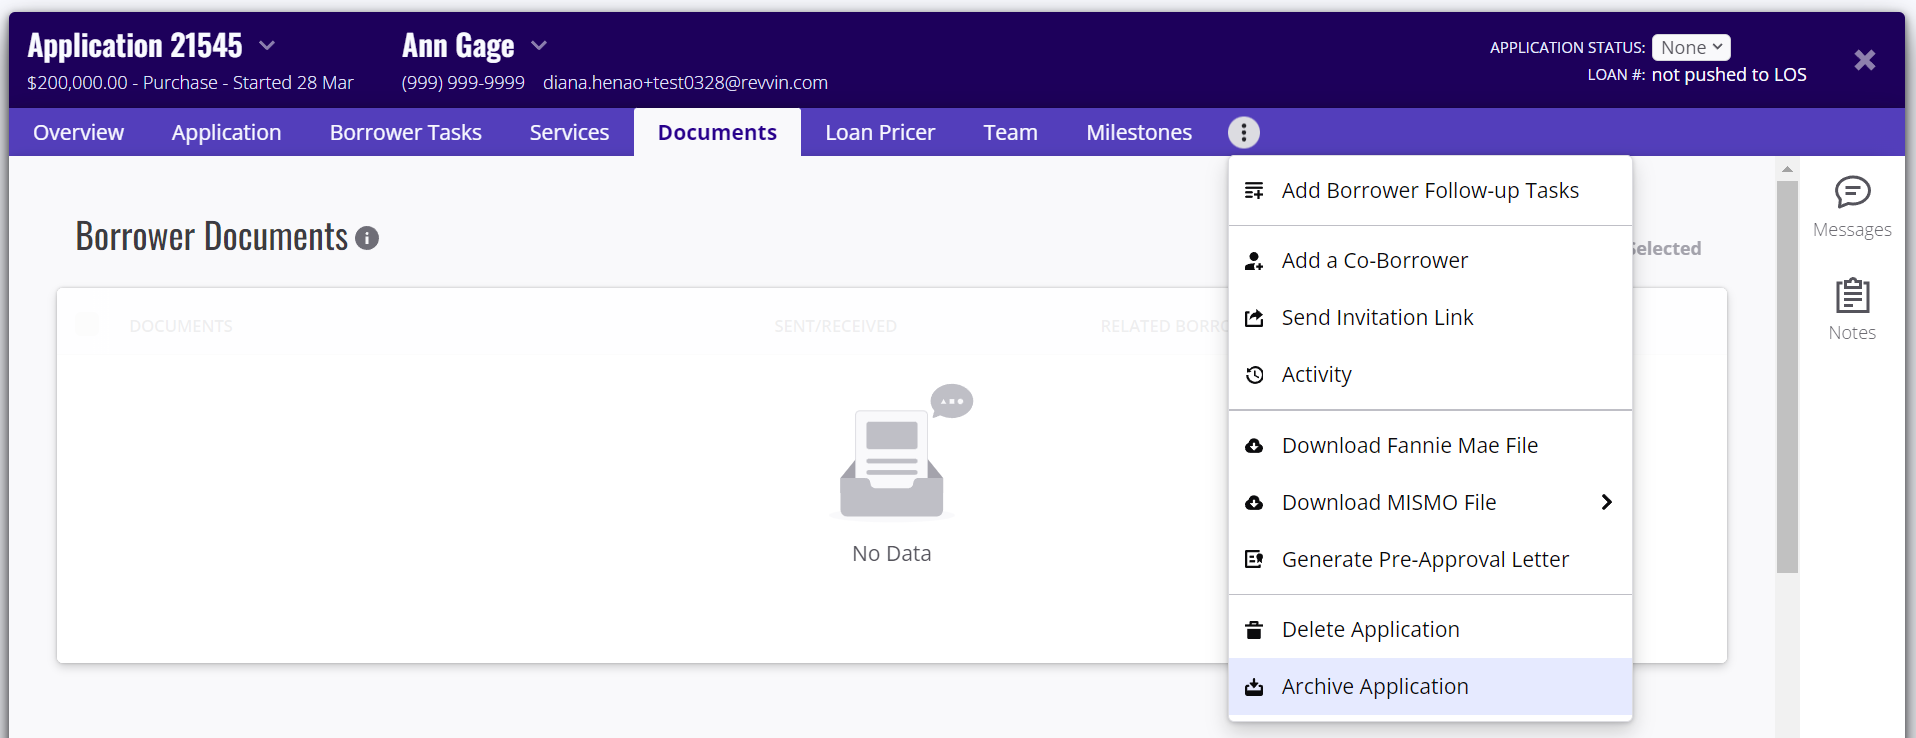Open the Application Status dropdown
The image size is (1916, 738).
click(x=1690, y=47)
